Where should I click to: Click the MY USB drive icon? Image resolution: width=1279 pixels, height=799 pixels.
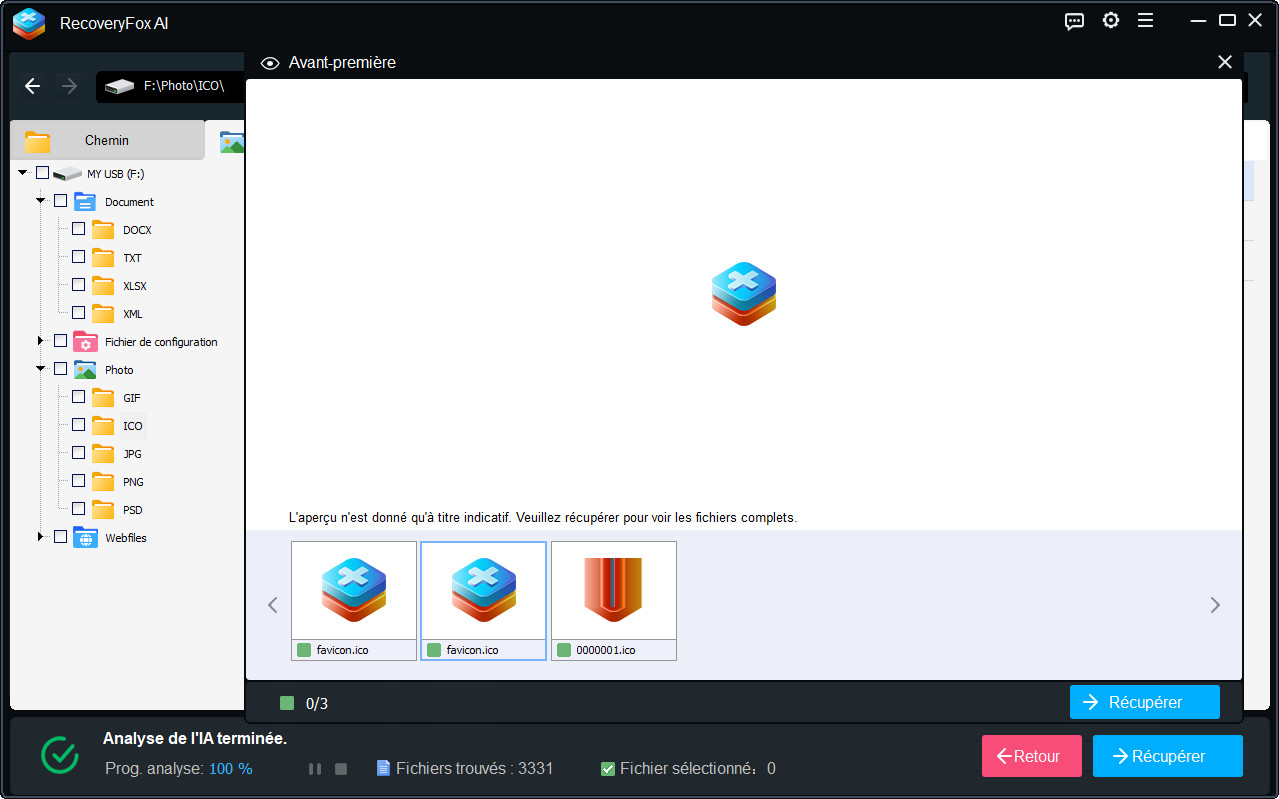point(67,174)
